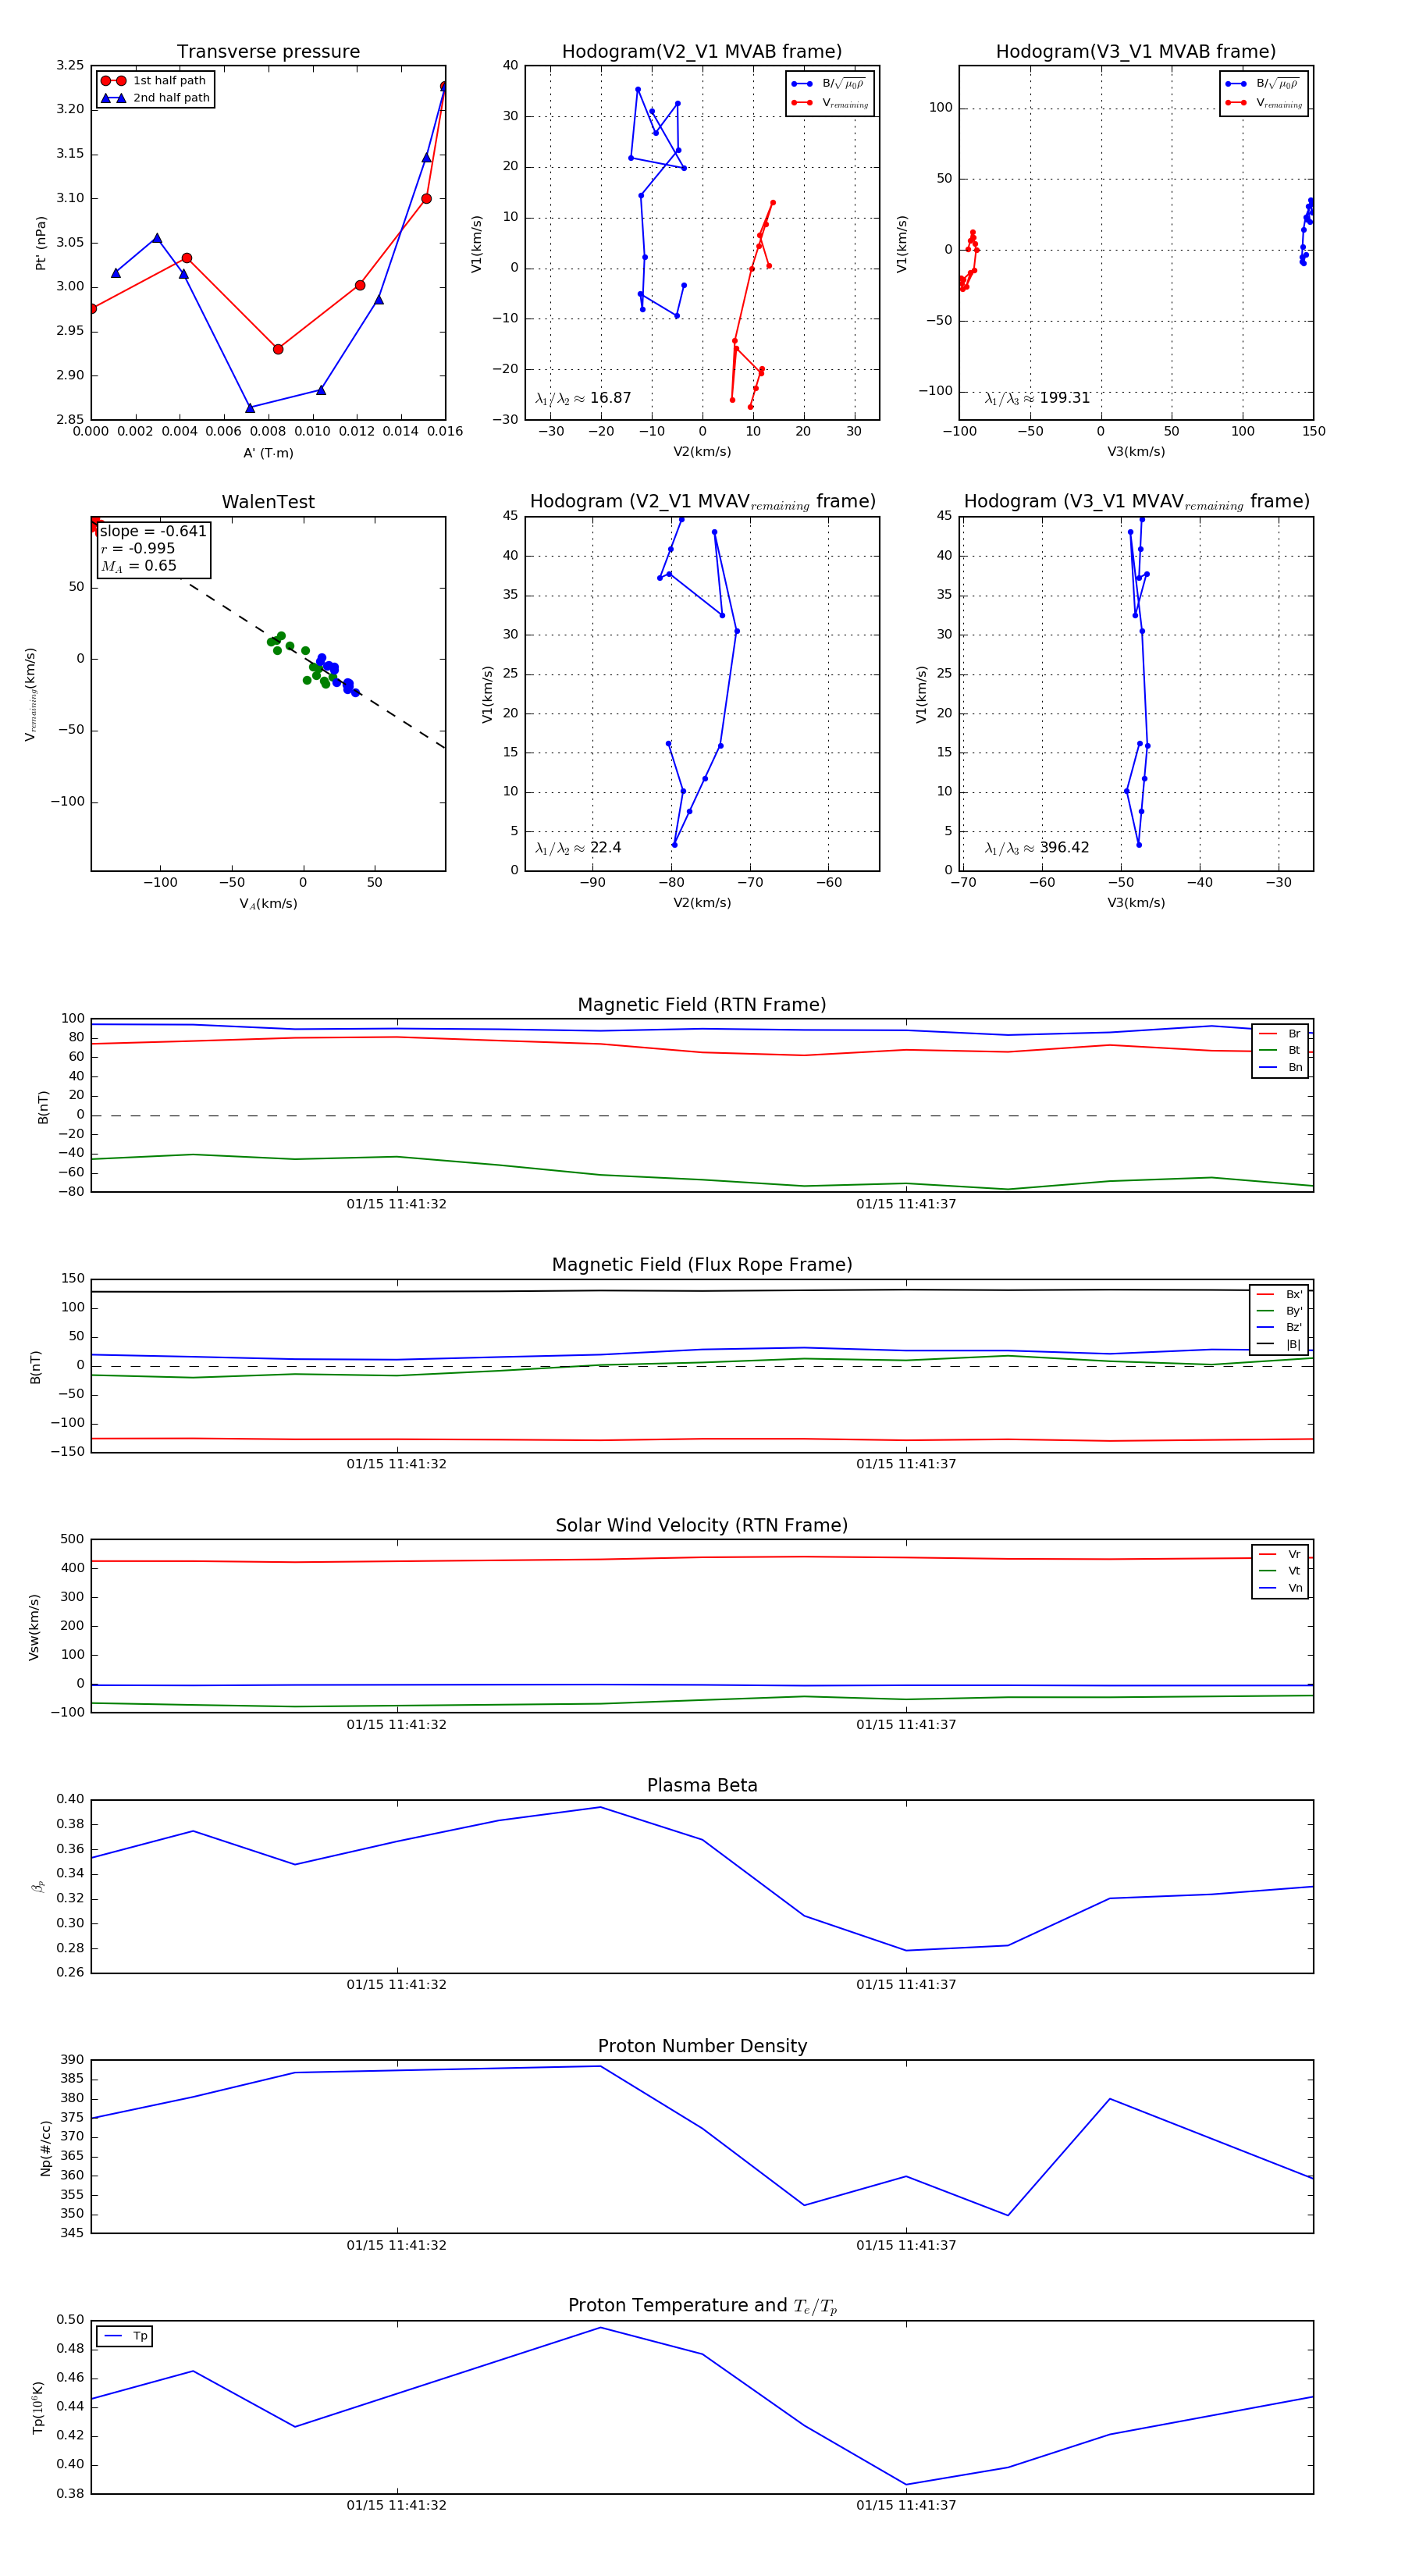The image size is (1405, 2576).
Task: Select the 'Vt' legend entry
Action: 1280,1571
